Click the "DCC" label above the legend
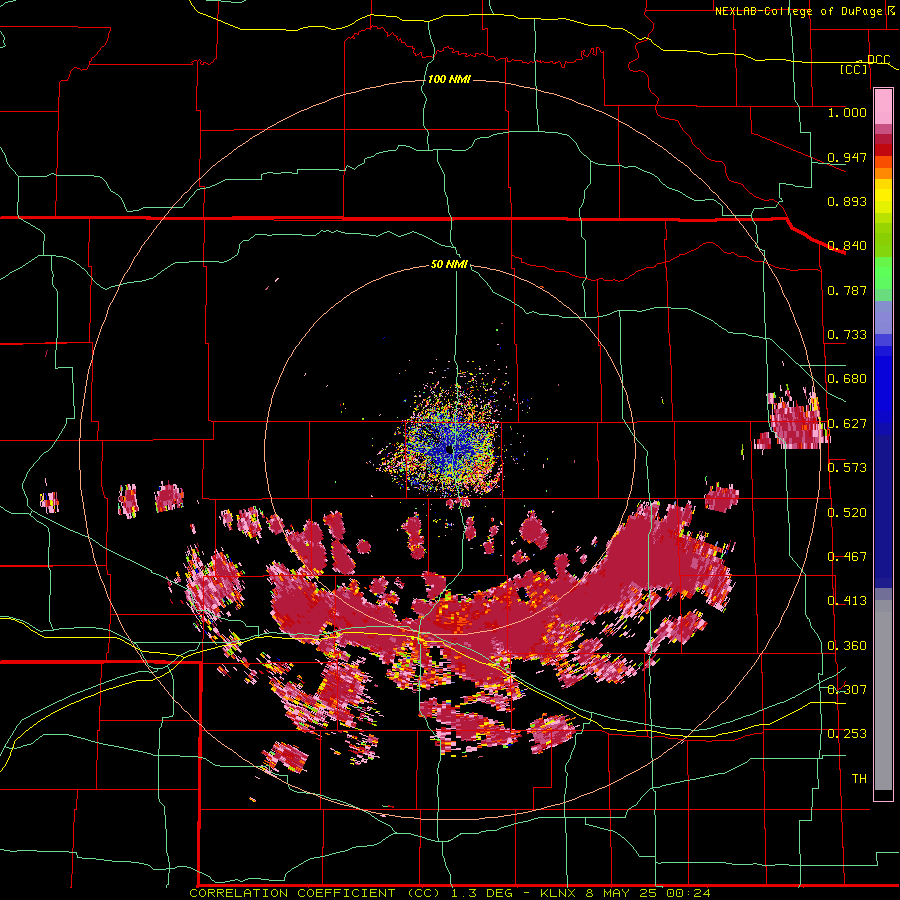 tap(878, 60)
